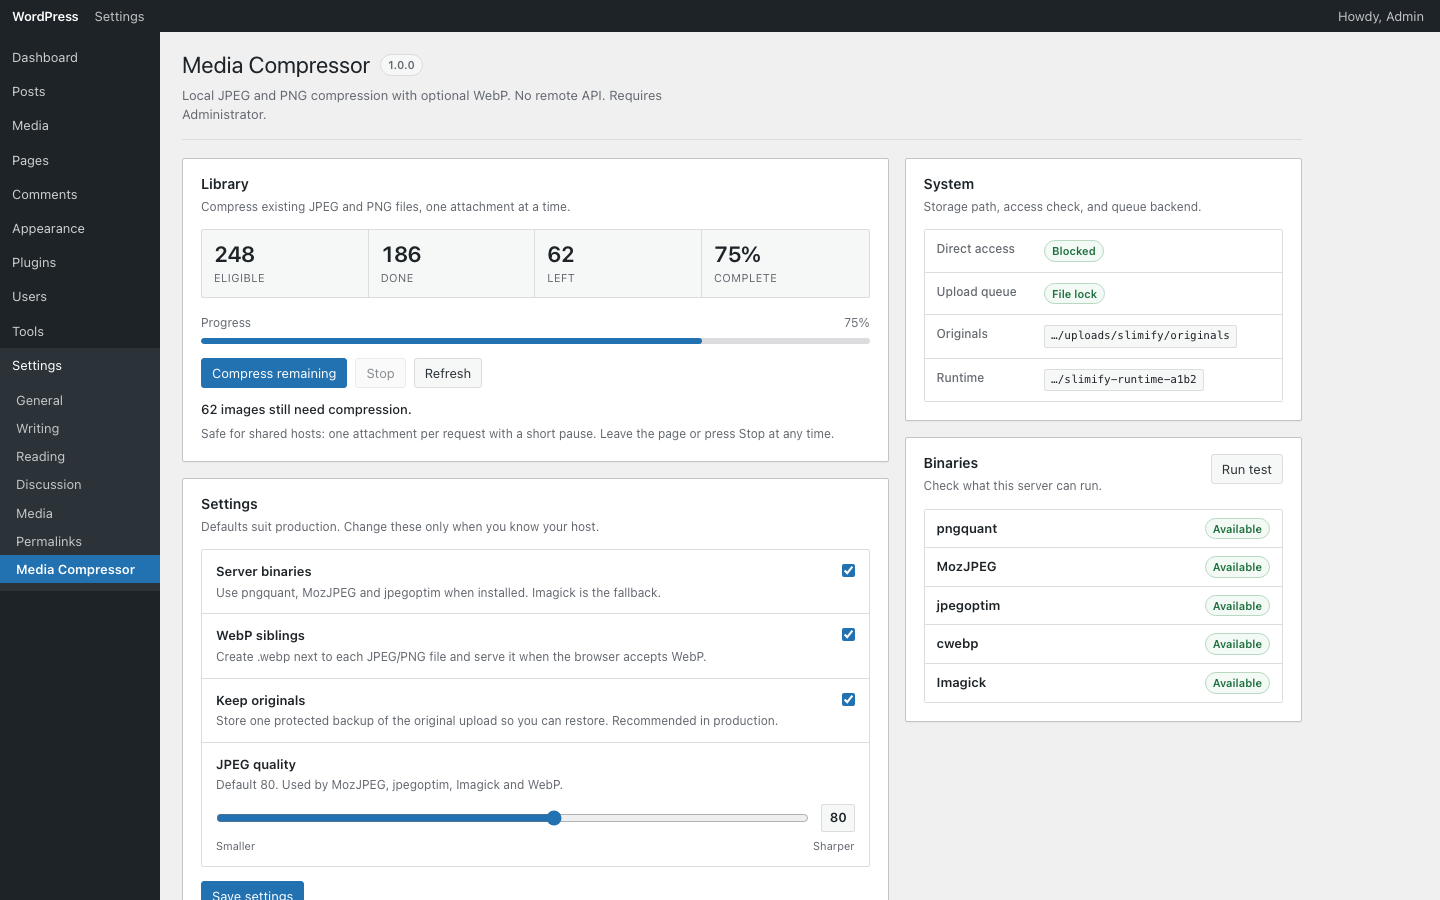Start Compress remaining images
Screen dimensions: 1440x900
(274, 373)
